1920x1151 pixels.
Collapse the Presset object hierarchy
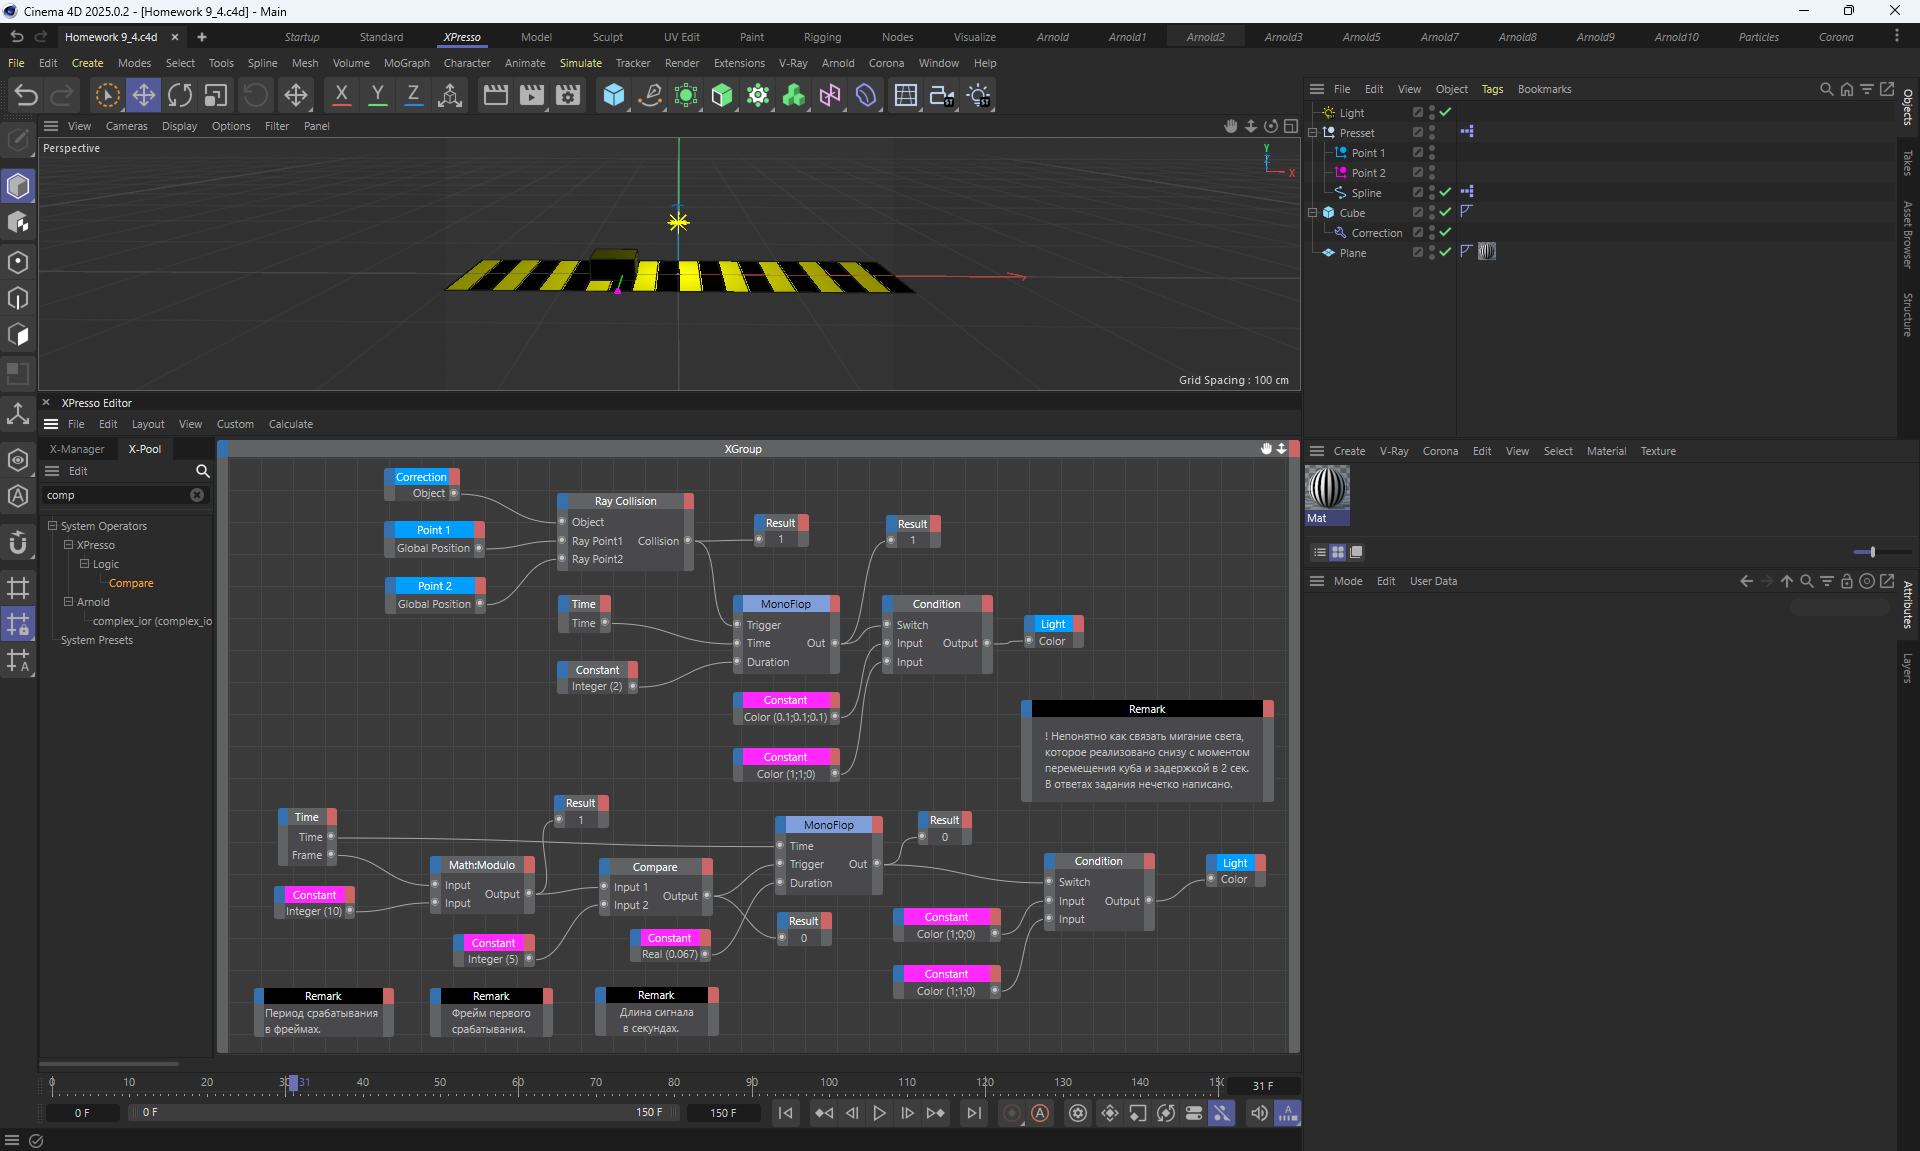pos(1313,132)
